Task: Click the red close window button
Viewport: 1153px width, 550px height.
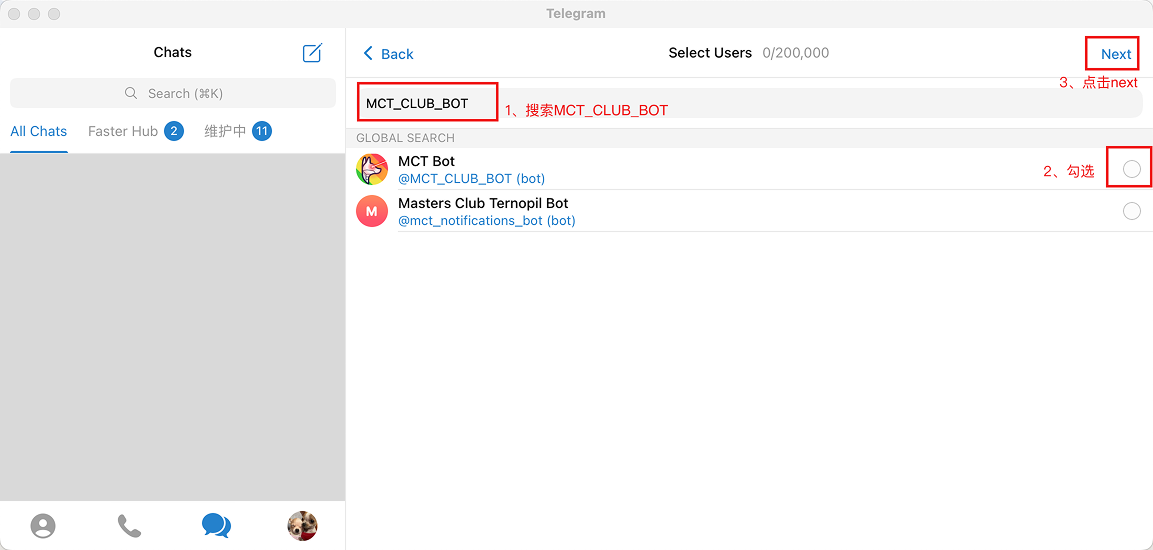Action: tap(14, 14)
